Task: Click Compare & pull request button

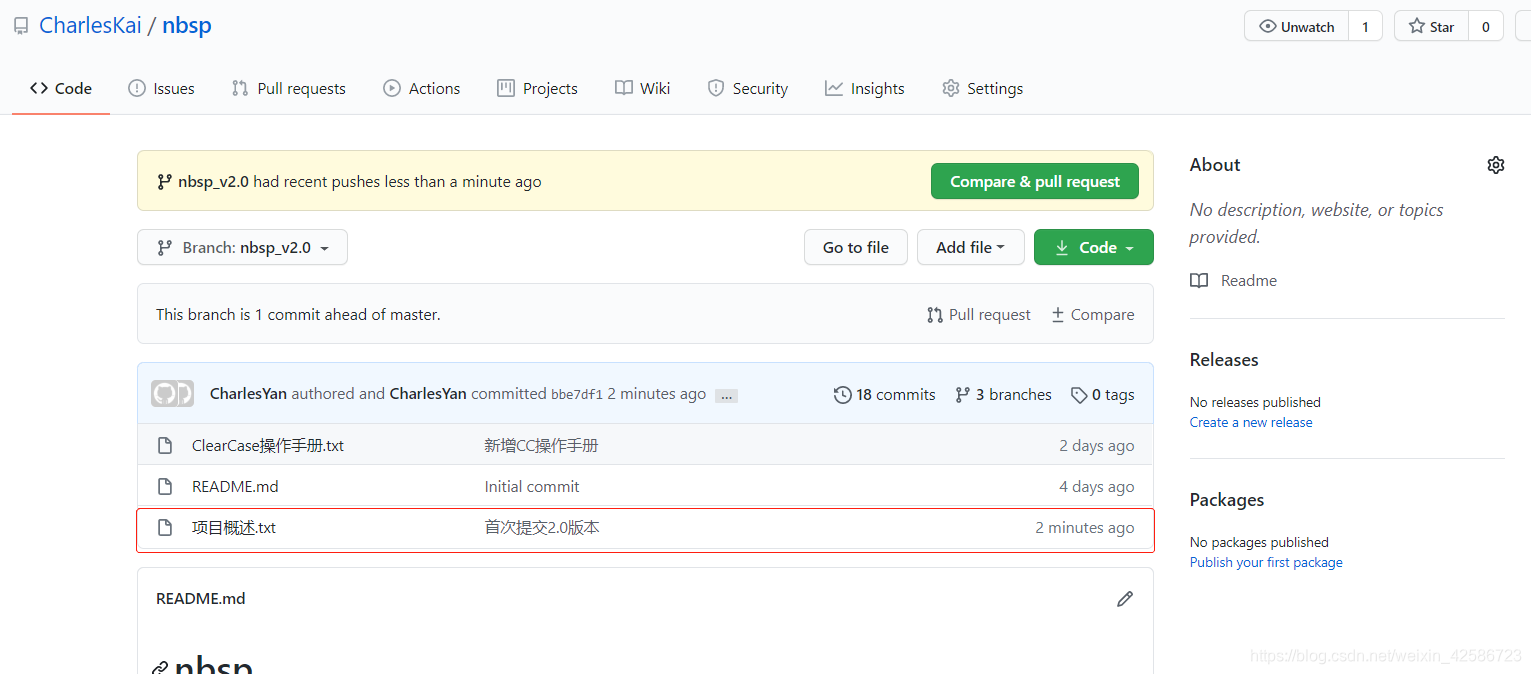Action: click(1035, 181)
